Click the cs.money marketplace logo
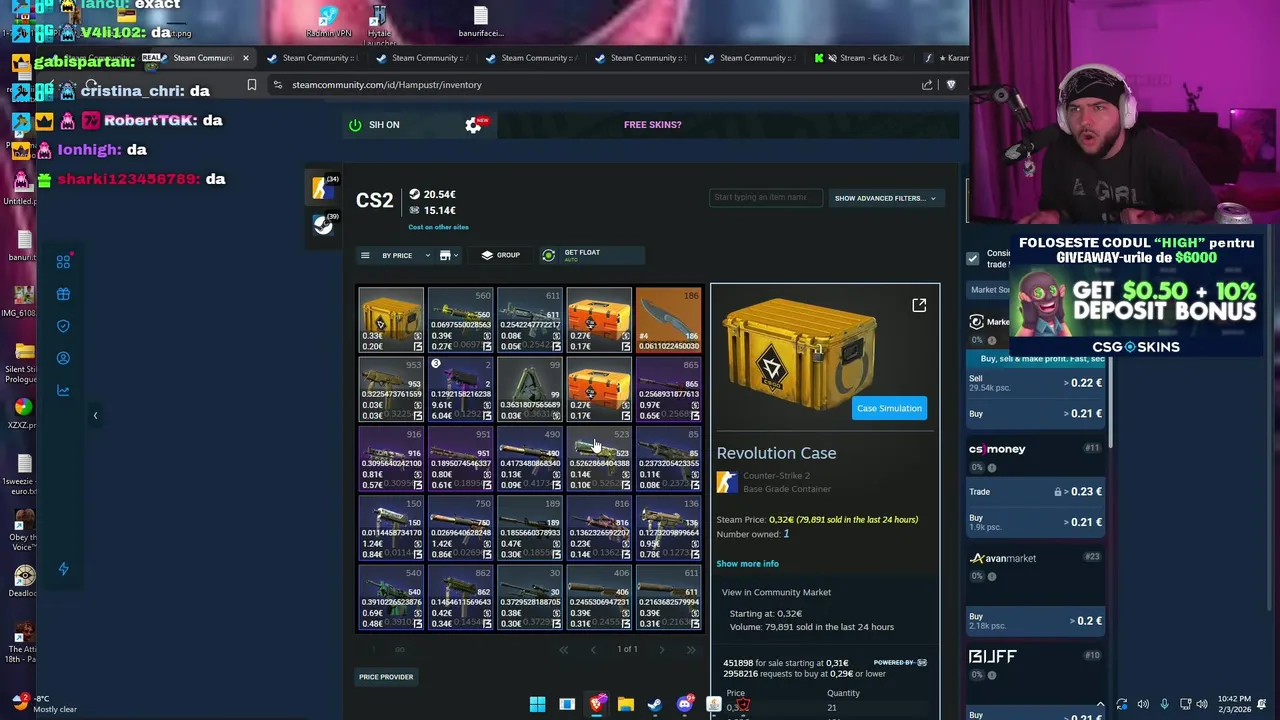The image size is (1280, 720). pos(997,449)
